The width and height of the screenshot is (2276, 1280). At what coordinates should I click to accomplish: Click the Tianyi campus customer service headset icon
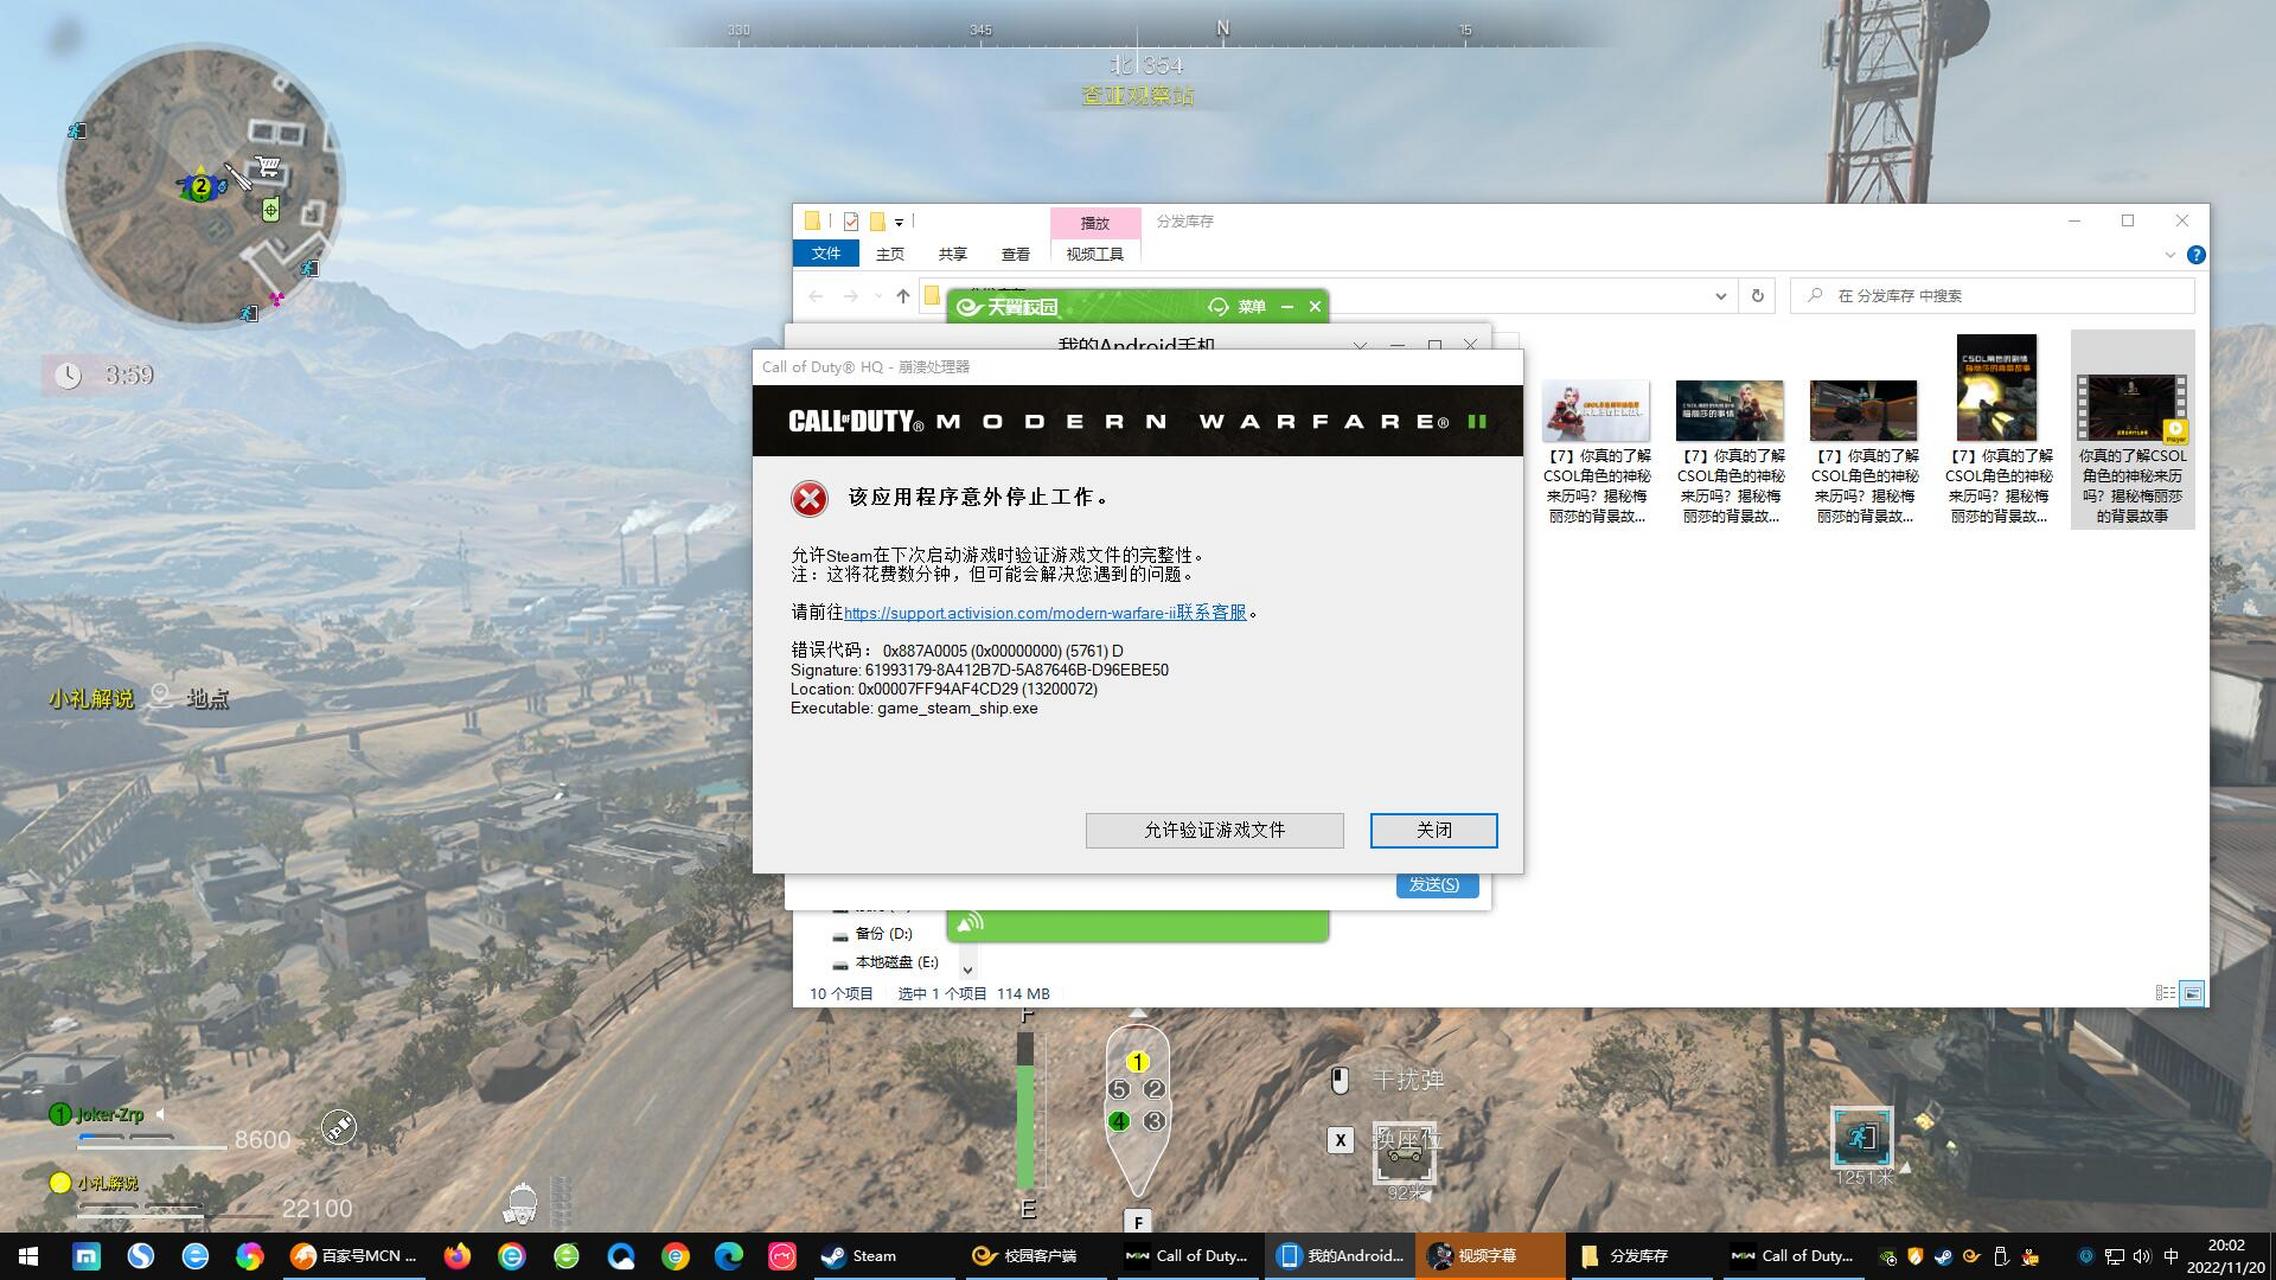(1217, 307)
